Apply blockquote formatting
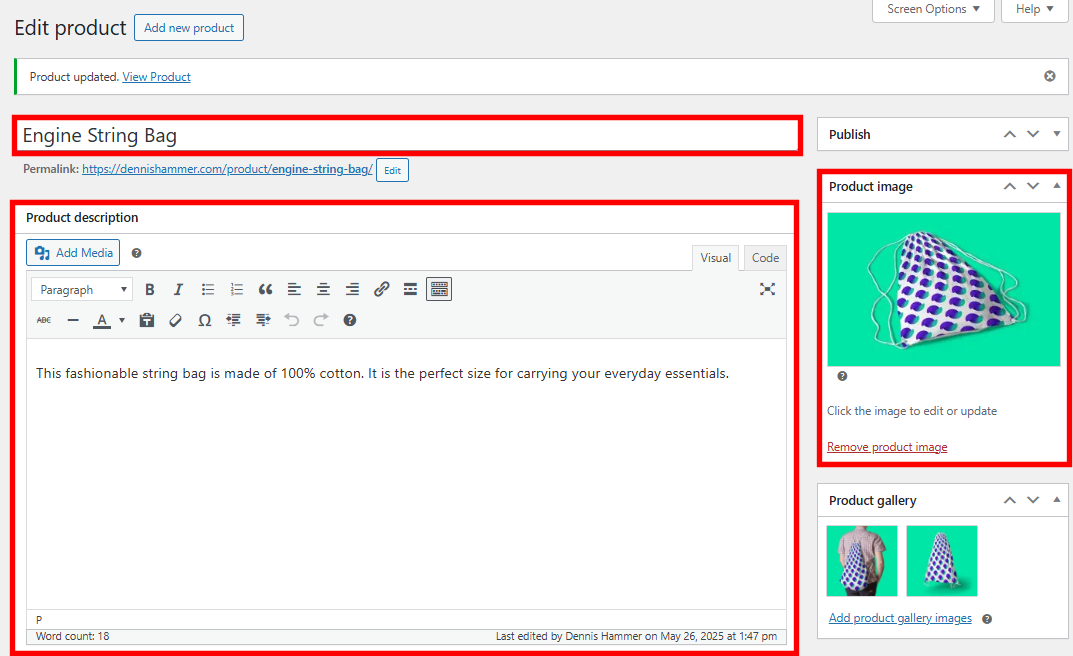 pos(265,289)
